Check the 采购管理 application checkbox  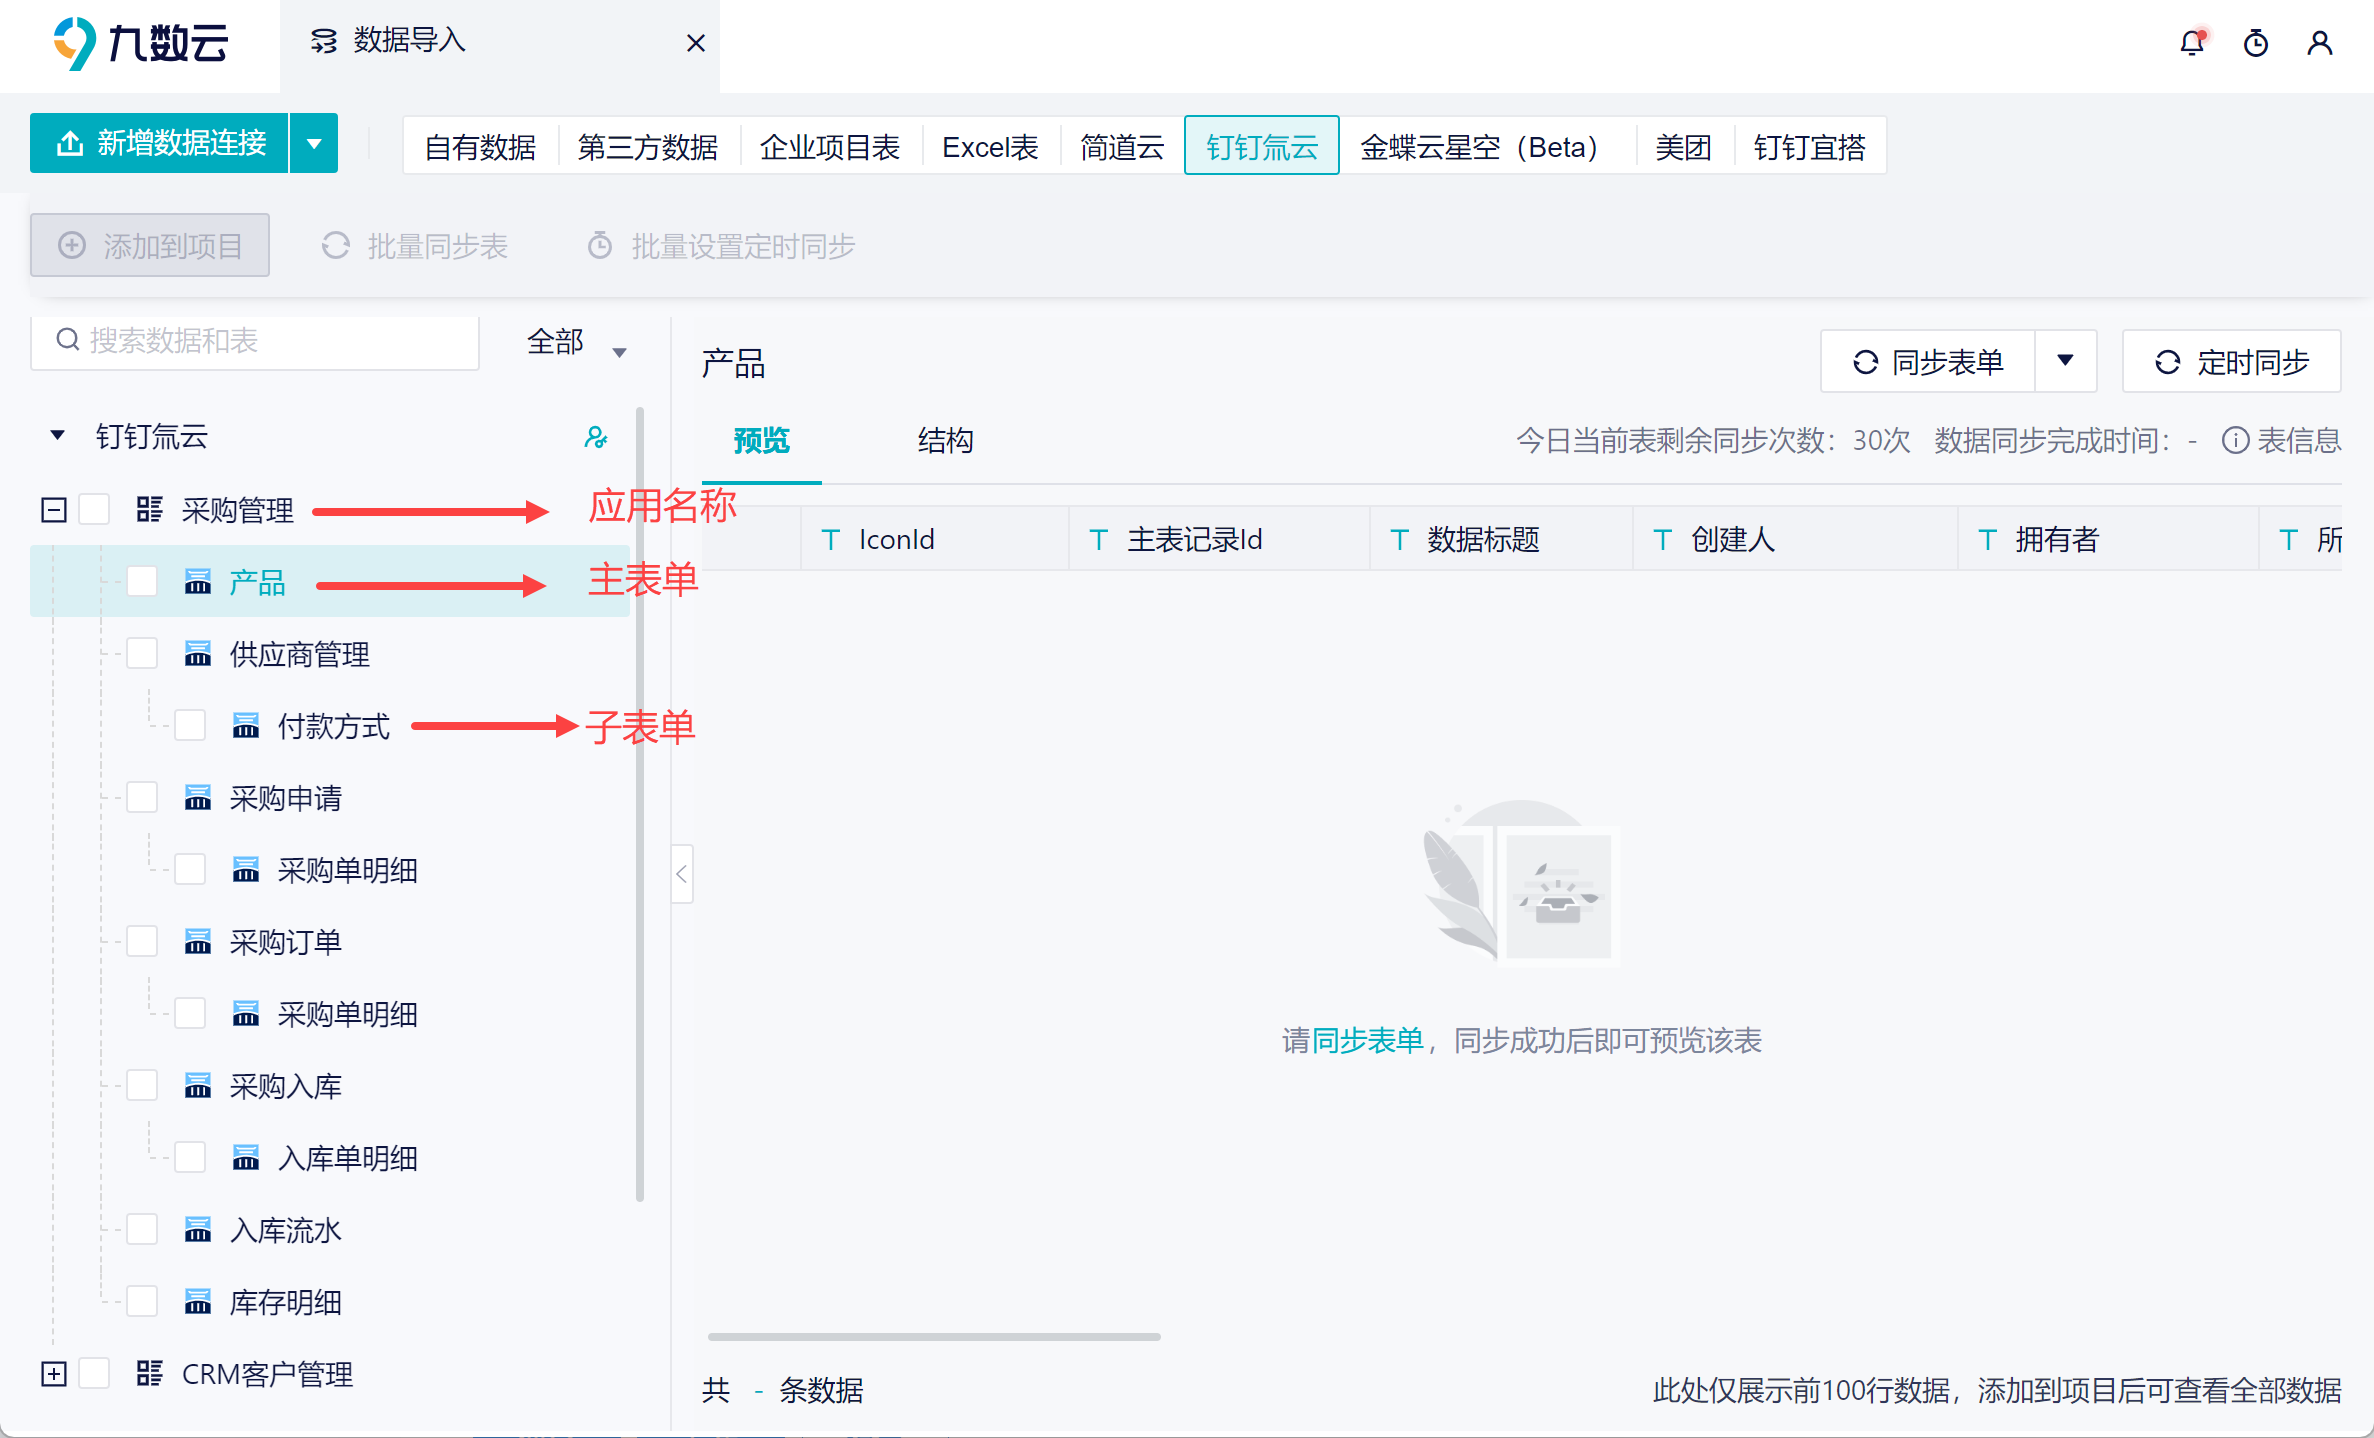coord(95,510)
